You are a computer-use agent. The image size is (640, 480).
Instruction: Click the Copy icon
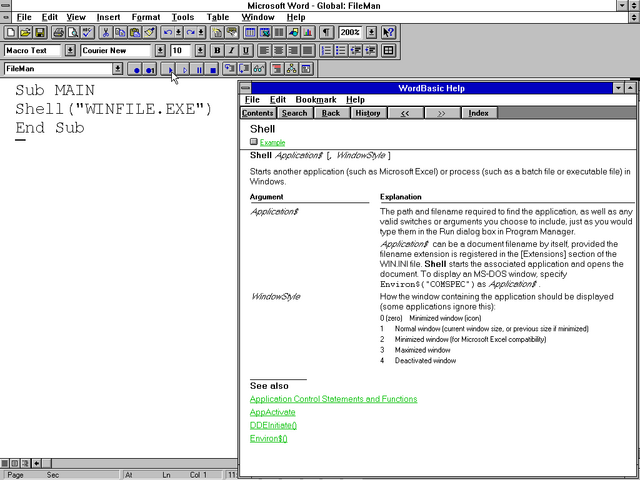click(x=120, y=32)
